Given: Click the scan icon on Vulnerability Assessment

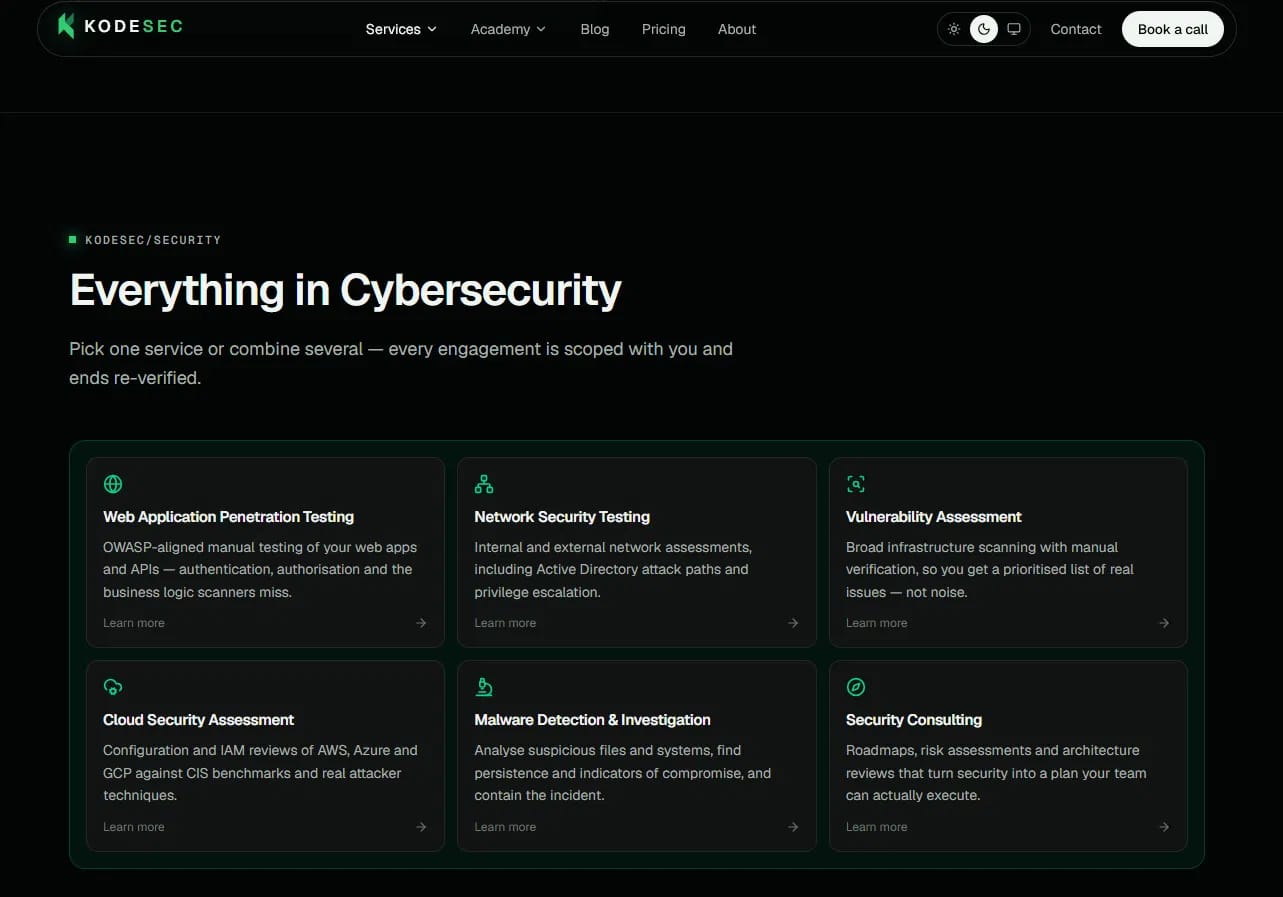Looking at the screenshot, I should click(x=856, y=484).
